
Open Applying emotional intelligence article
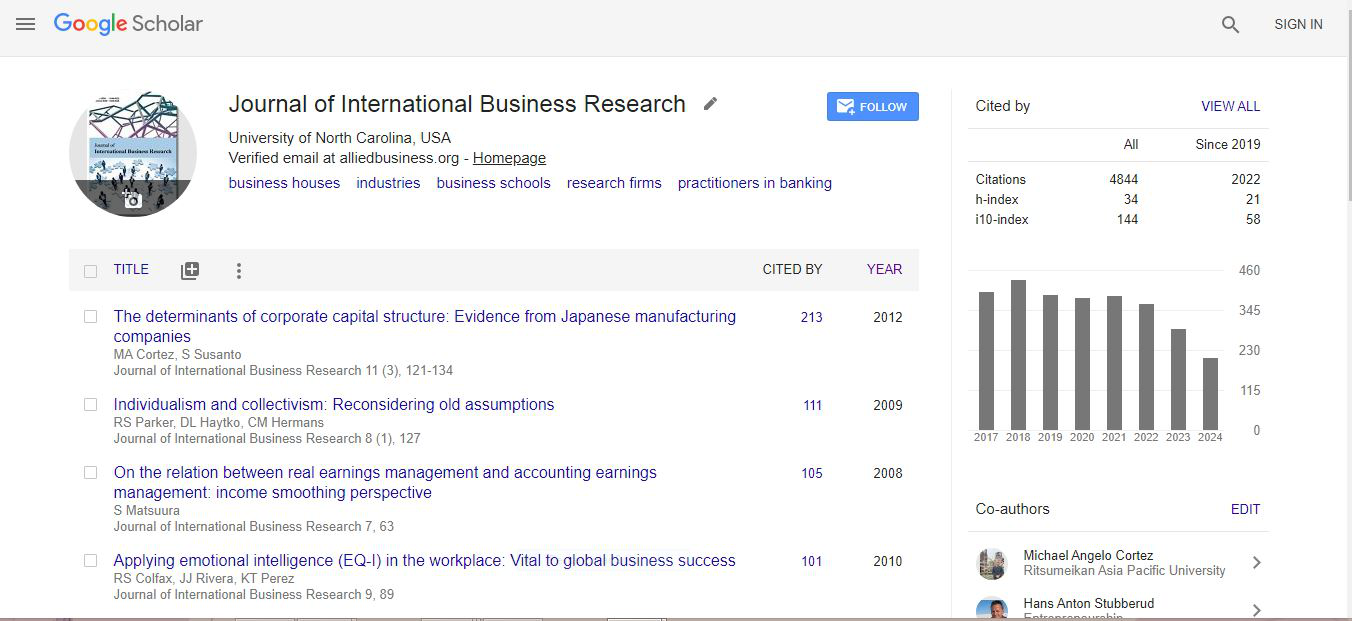[x=424, y=560]
